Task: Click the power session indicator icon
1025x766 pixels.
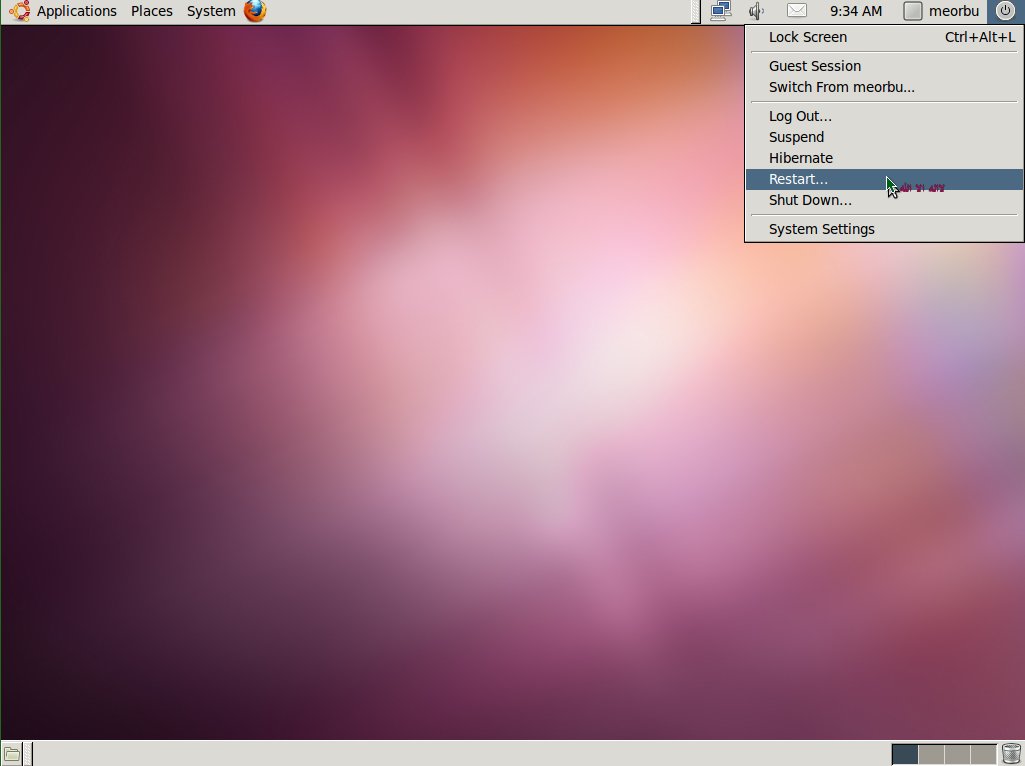Action: [1006, 11]
